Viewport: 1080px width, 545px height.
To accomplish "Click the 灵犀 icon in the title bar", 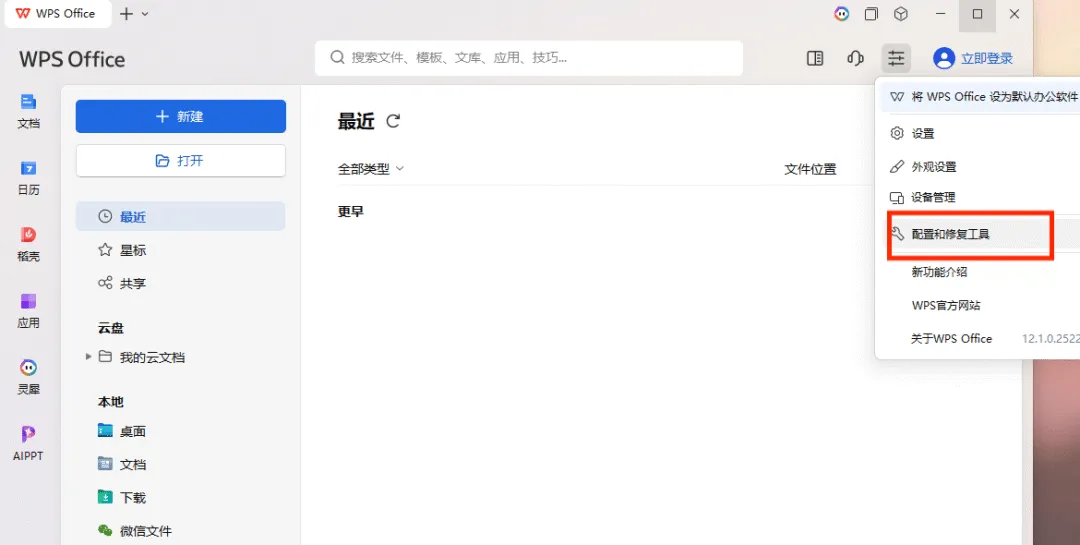I will pyautogui.click(x=842, y=14).
